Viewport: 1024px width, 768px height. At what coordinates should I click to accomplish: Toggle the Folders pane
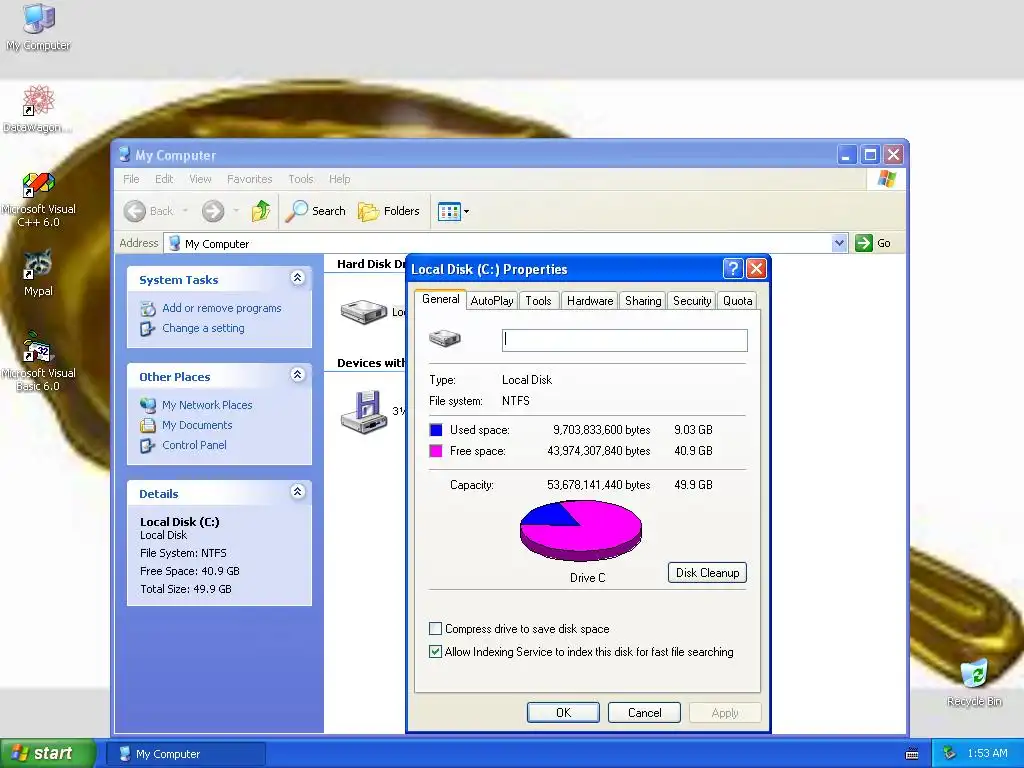[389, 211]
